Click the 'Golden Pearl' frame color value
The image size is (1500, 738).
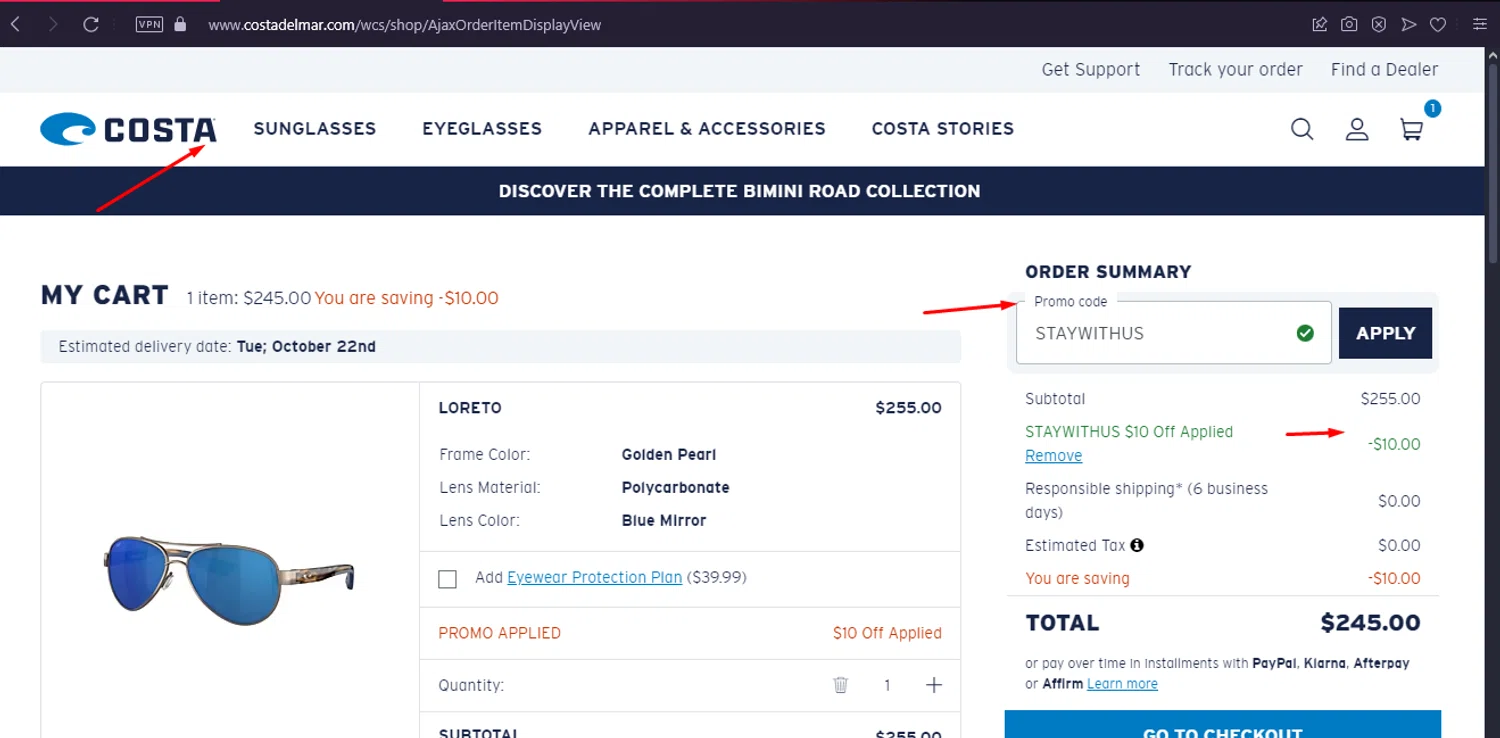coord(669,454)
